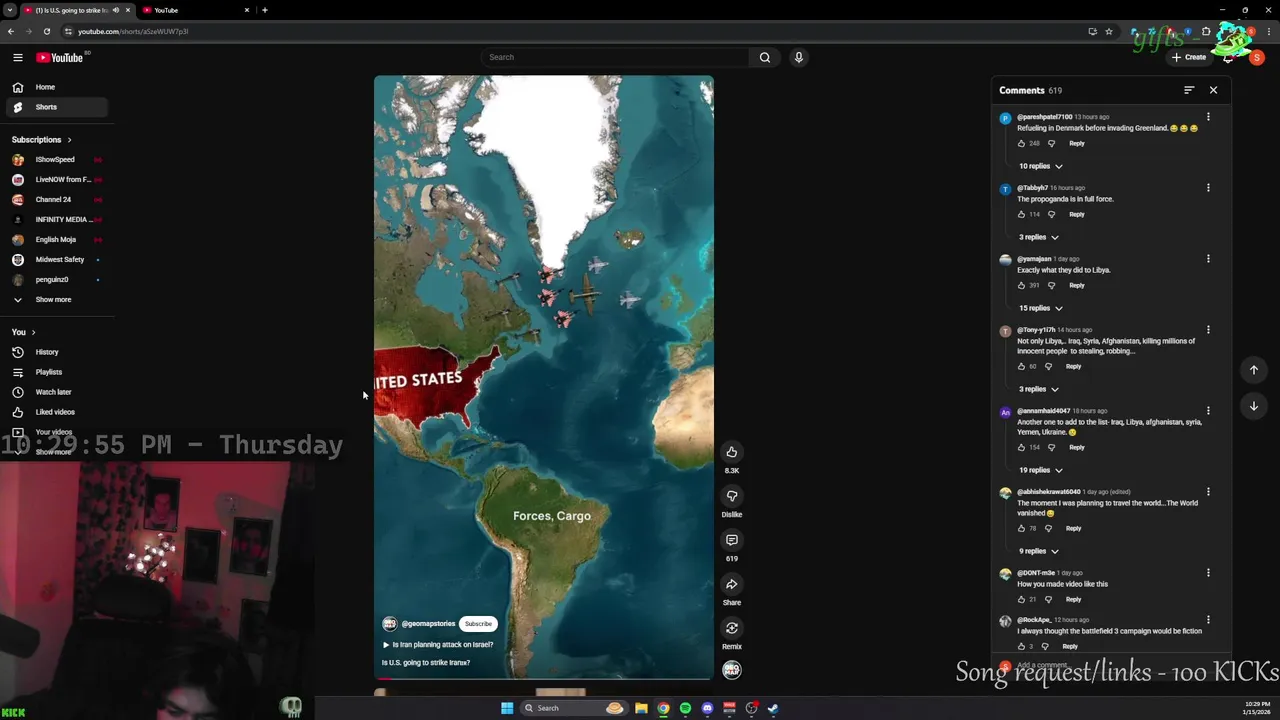Select Shorts in the sidebar
The width and height of the screenshot is (1280, 720).
(x=56, y=107)
